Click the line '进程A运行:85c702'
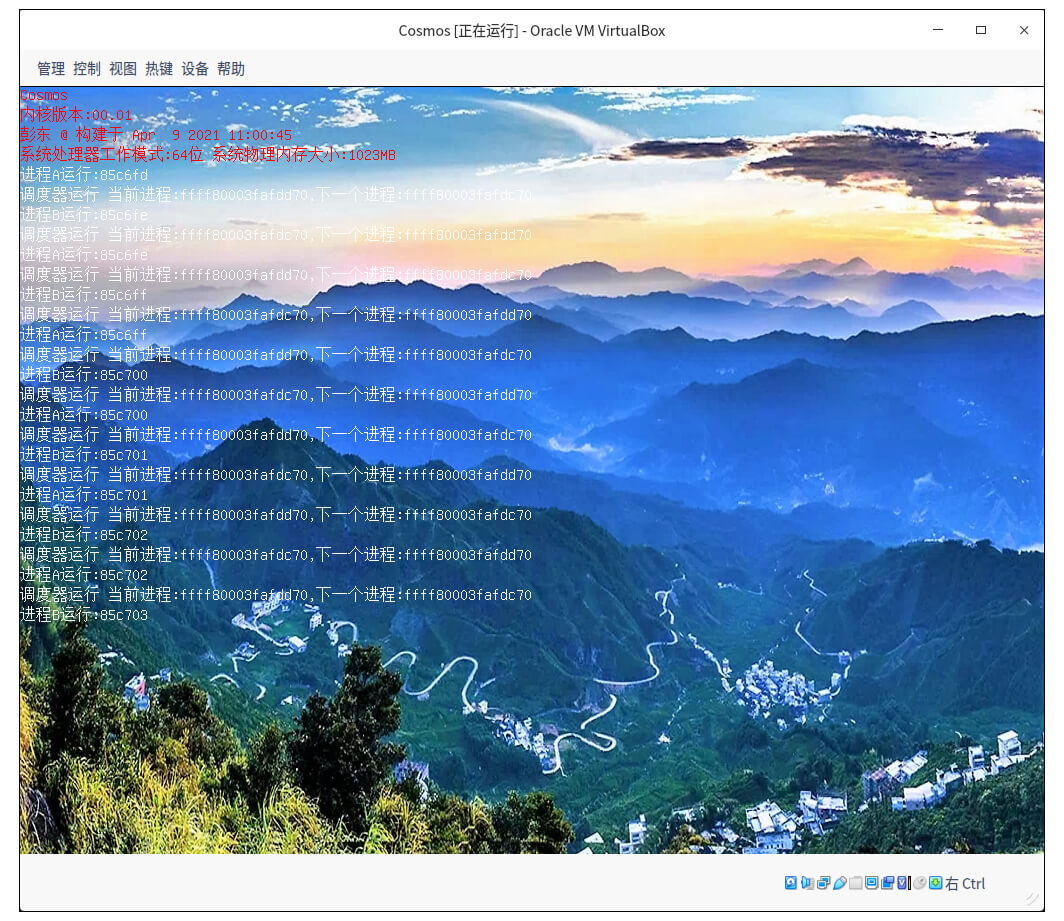Screen dimensions: 1064x921 84,576
